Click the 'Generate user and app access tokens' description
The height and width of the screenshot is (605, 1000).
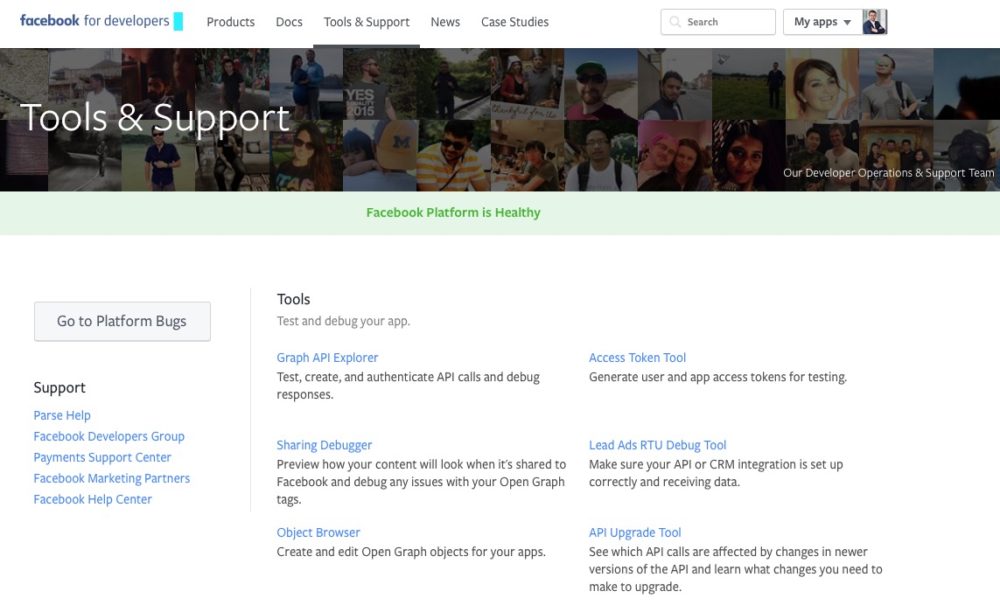(x=717, y=377)
